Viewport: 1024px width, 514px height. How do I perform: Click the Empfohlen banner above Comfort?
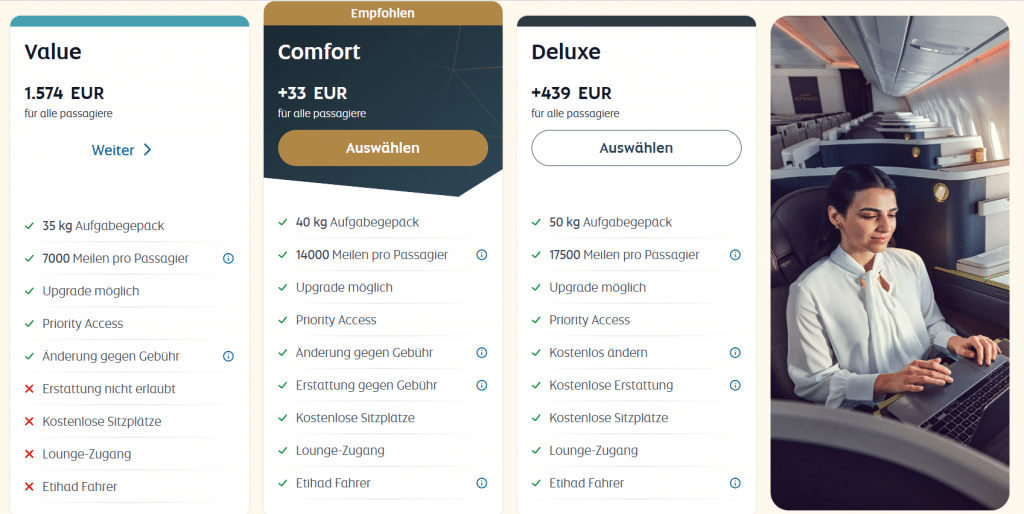pos(383,14)
